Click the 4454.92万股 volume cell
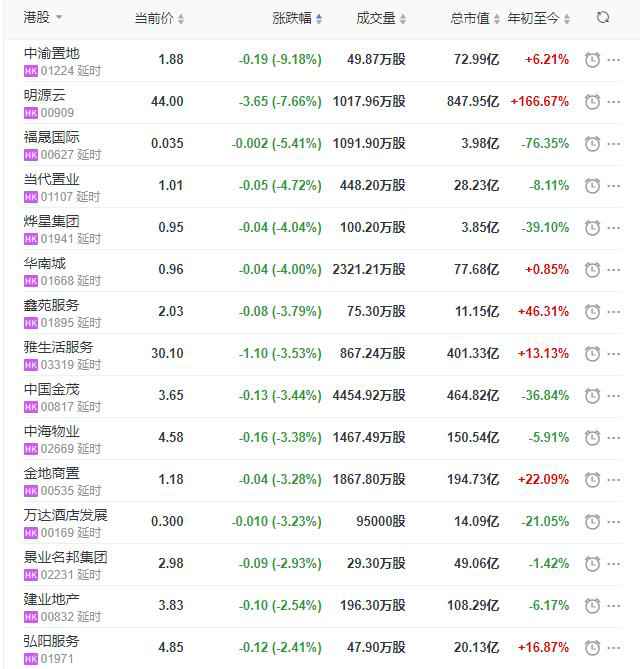 click(369, 396)
